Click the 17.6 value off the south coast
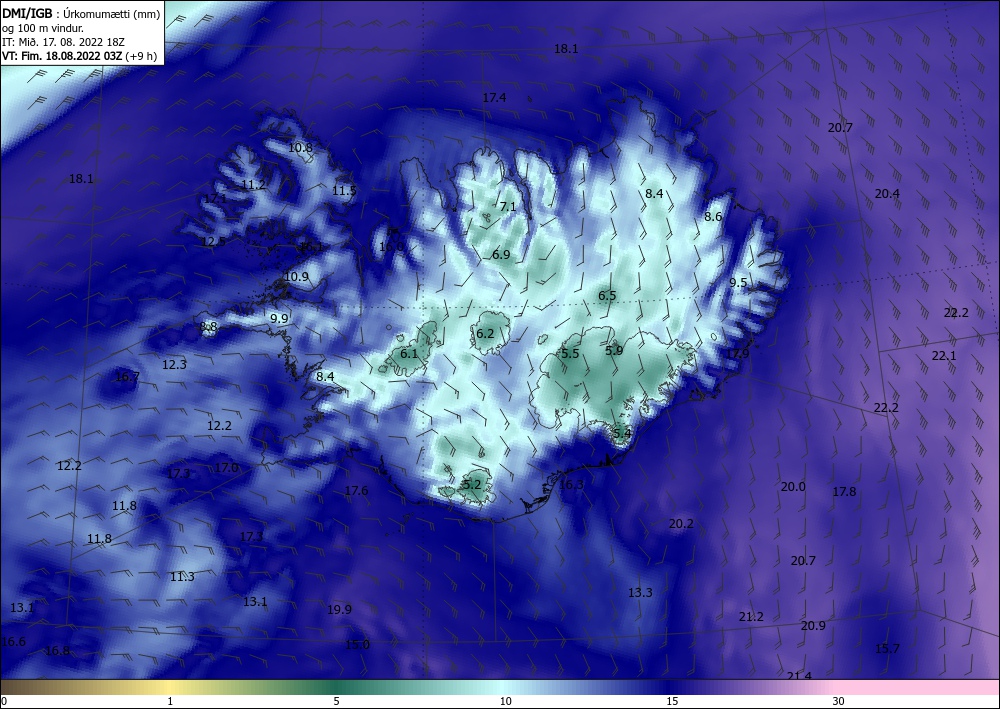1000x709 pixels. coord(356,490)
